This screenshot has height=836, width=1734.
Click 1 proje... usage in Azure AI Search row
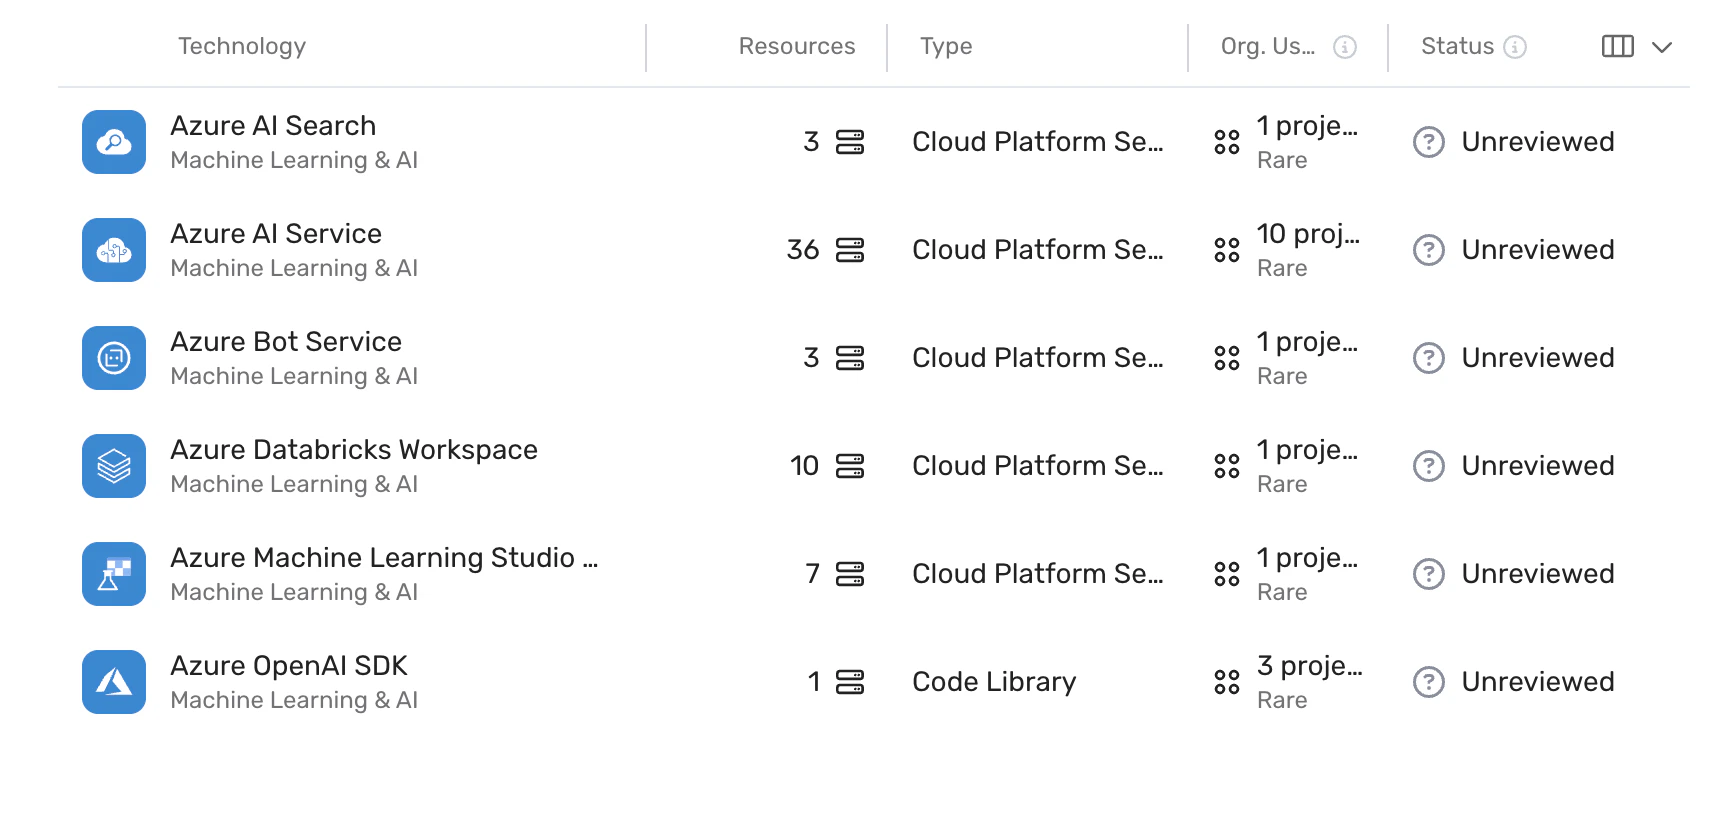(x=1307, y=126)
